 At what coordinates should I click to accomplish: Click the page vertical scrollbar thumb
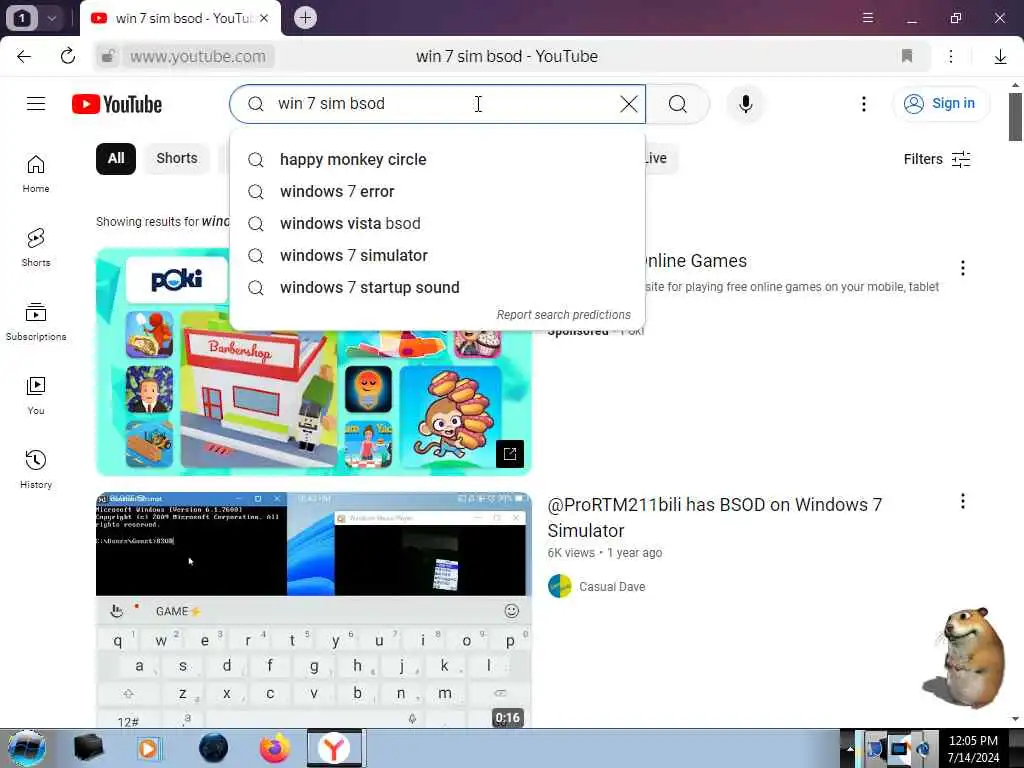[x=1015, y=117]
